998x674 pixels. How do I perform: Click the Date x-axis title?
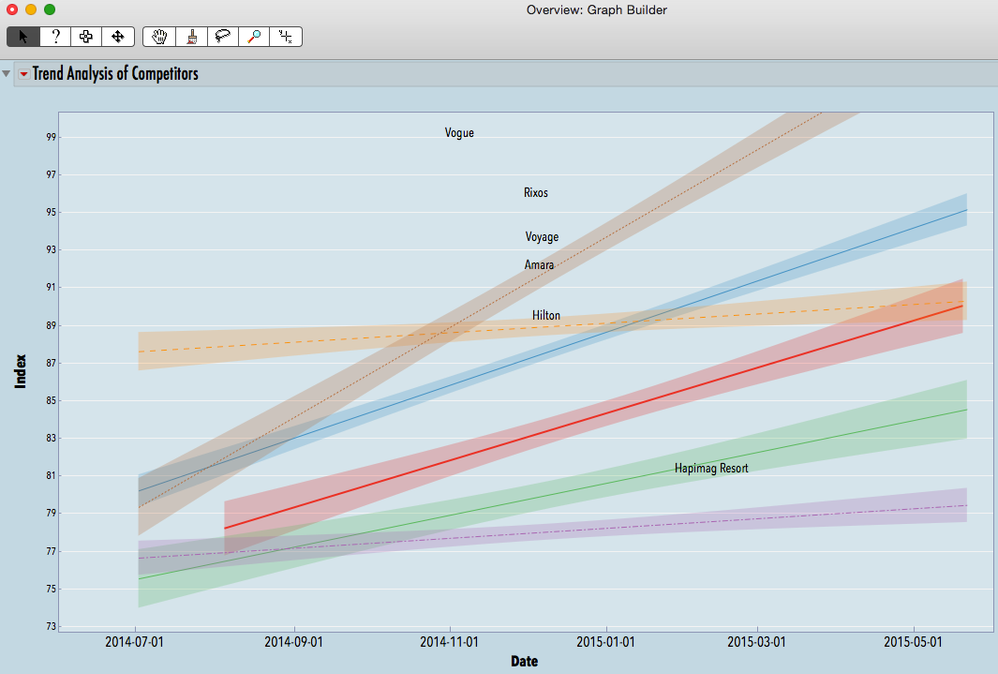(x=524, y=661)
